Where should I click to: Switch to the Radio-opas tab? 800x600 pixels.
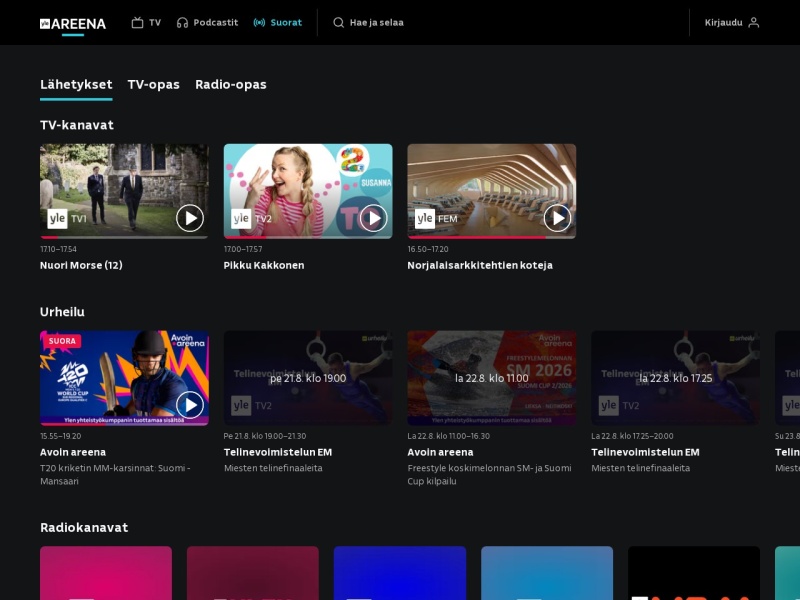(231, 85)
